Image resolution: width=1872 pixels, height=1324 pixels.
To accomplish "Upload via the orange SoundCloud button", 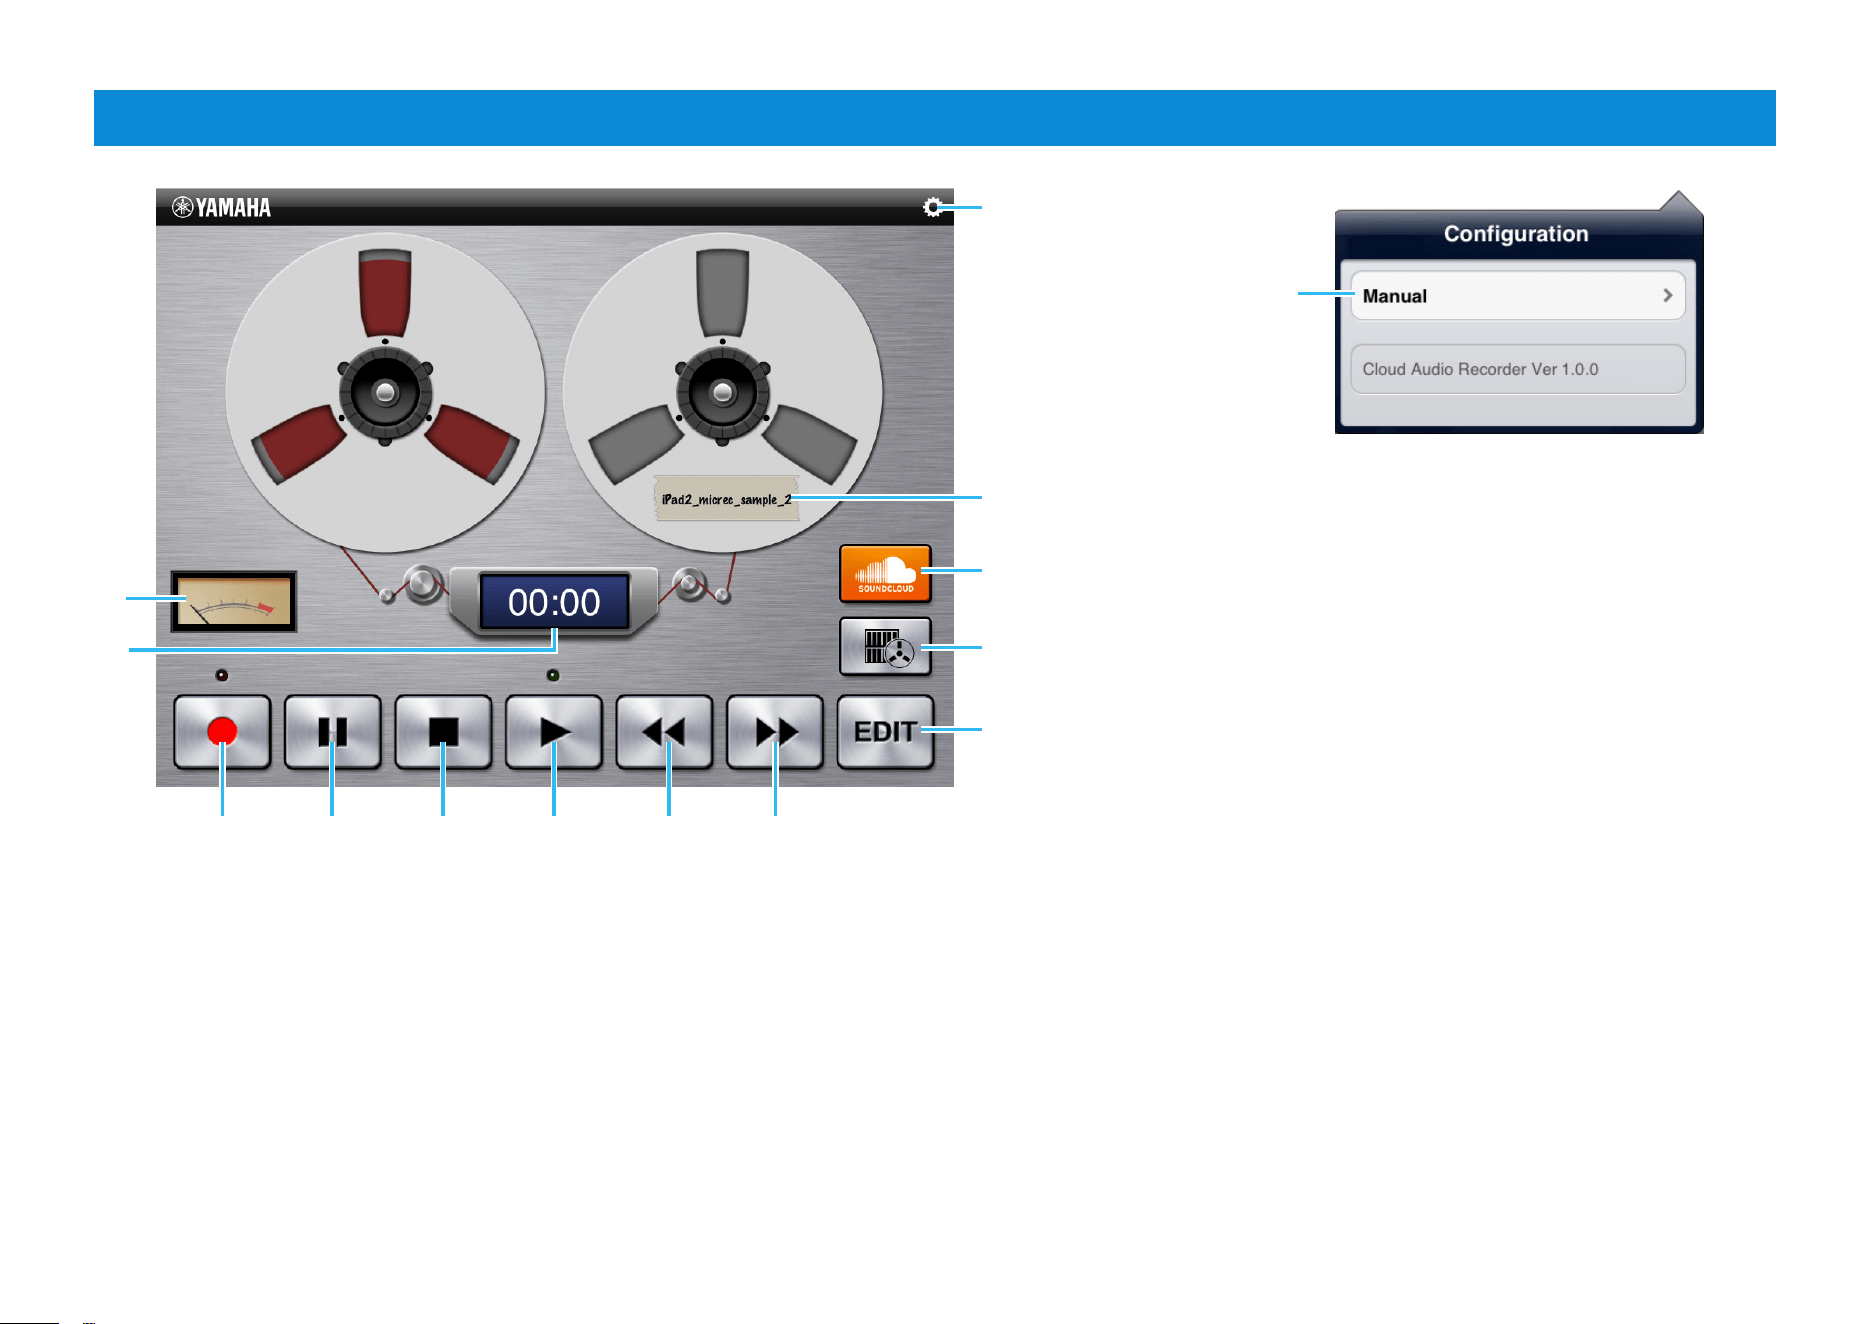I will click(885, 573).
